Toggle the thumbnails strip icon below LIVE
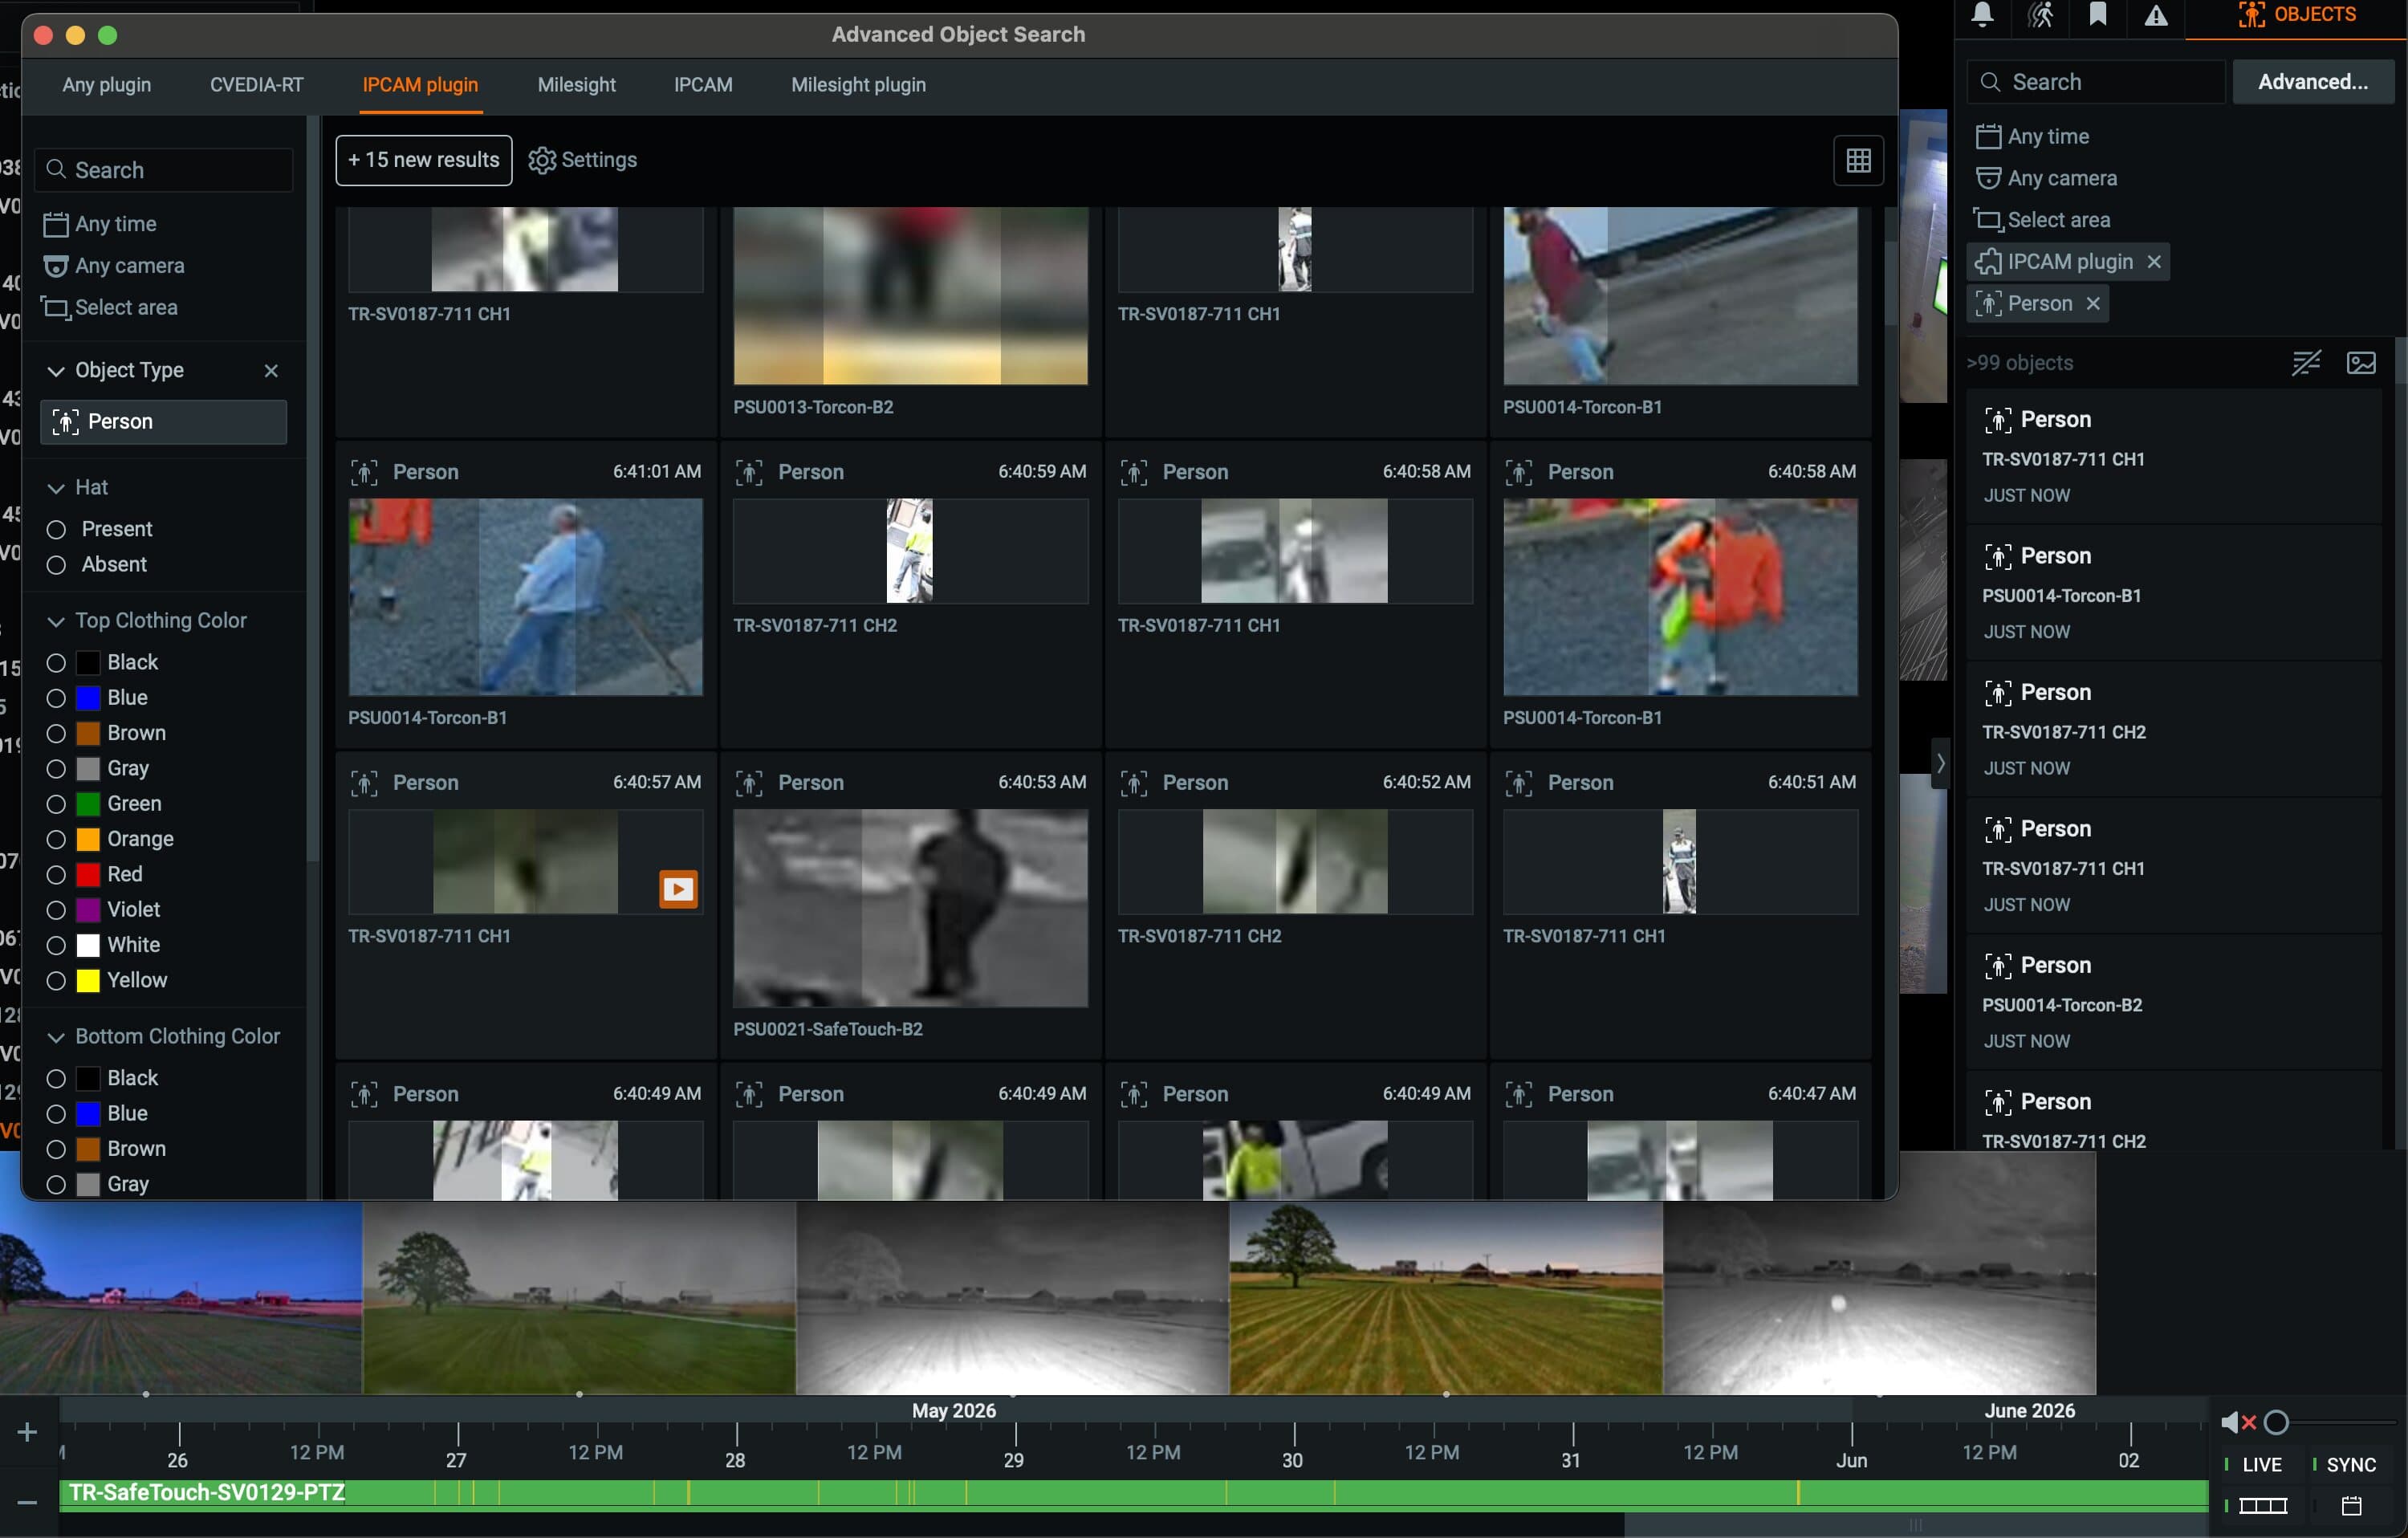2408x1538 pixels. pyautogui.click(x=2262, y=1506)
